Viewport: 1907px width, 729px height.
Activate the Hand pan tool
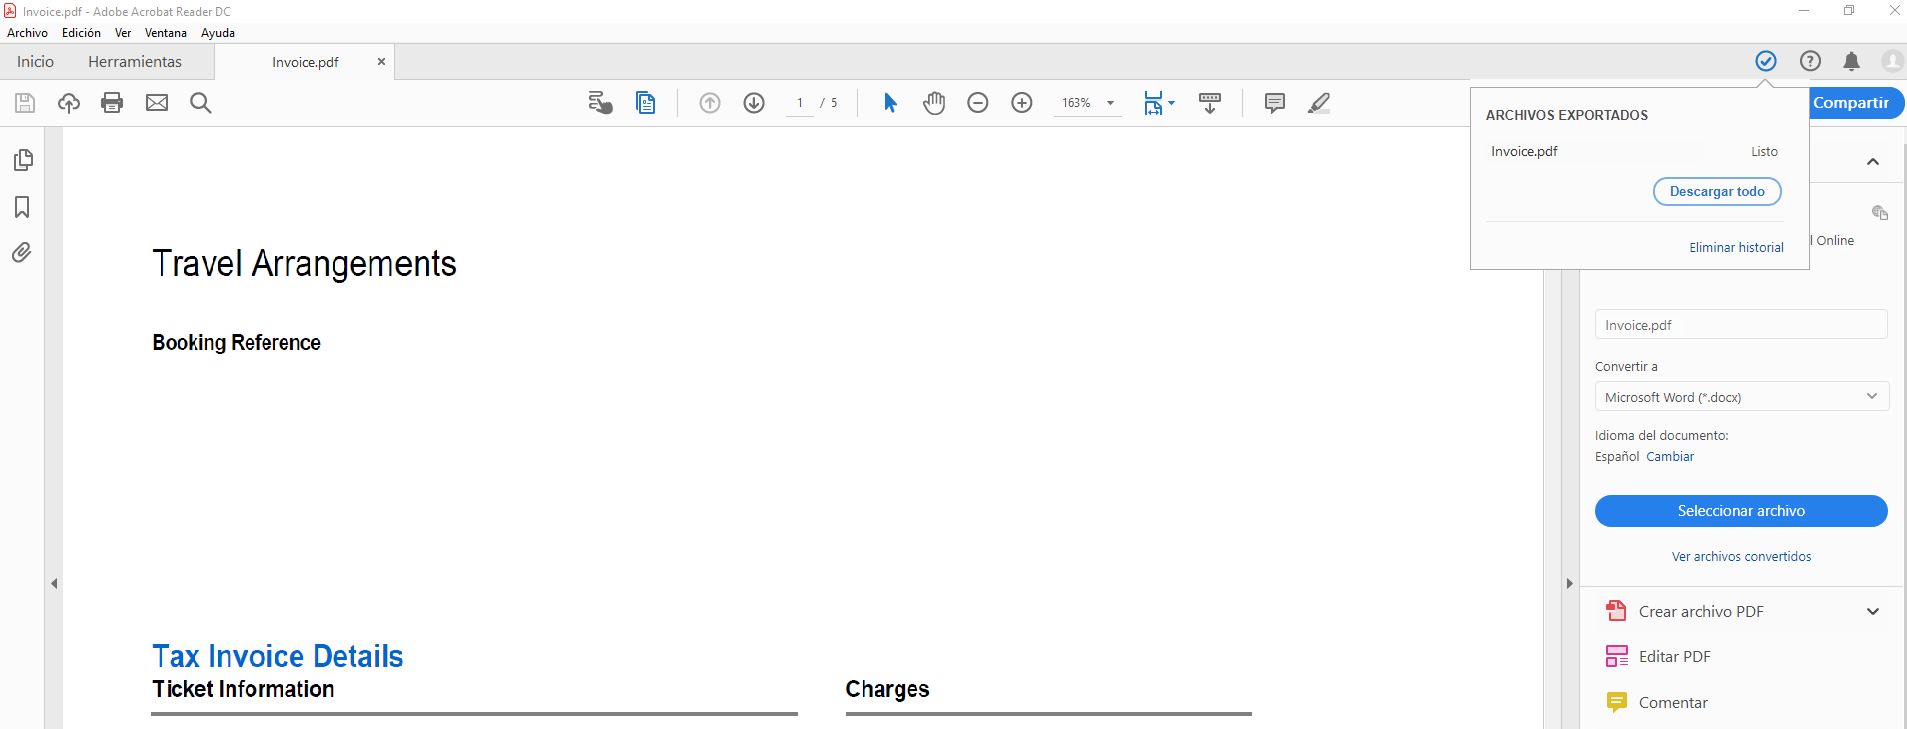pos(934,103)
